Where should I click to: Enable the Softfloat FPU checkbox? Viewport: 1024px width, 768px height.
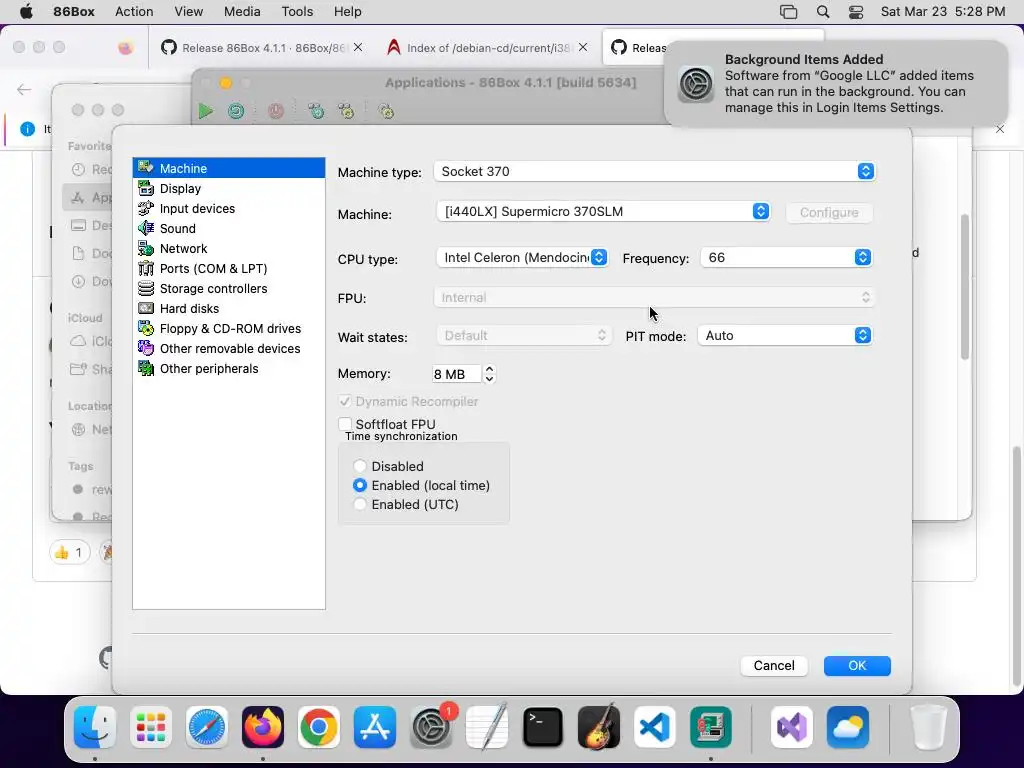click(x=345, y=424)
